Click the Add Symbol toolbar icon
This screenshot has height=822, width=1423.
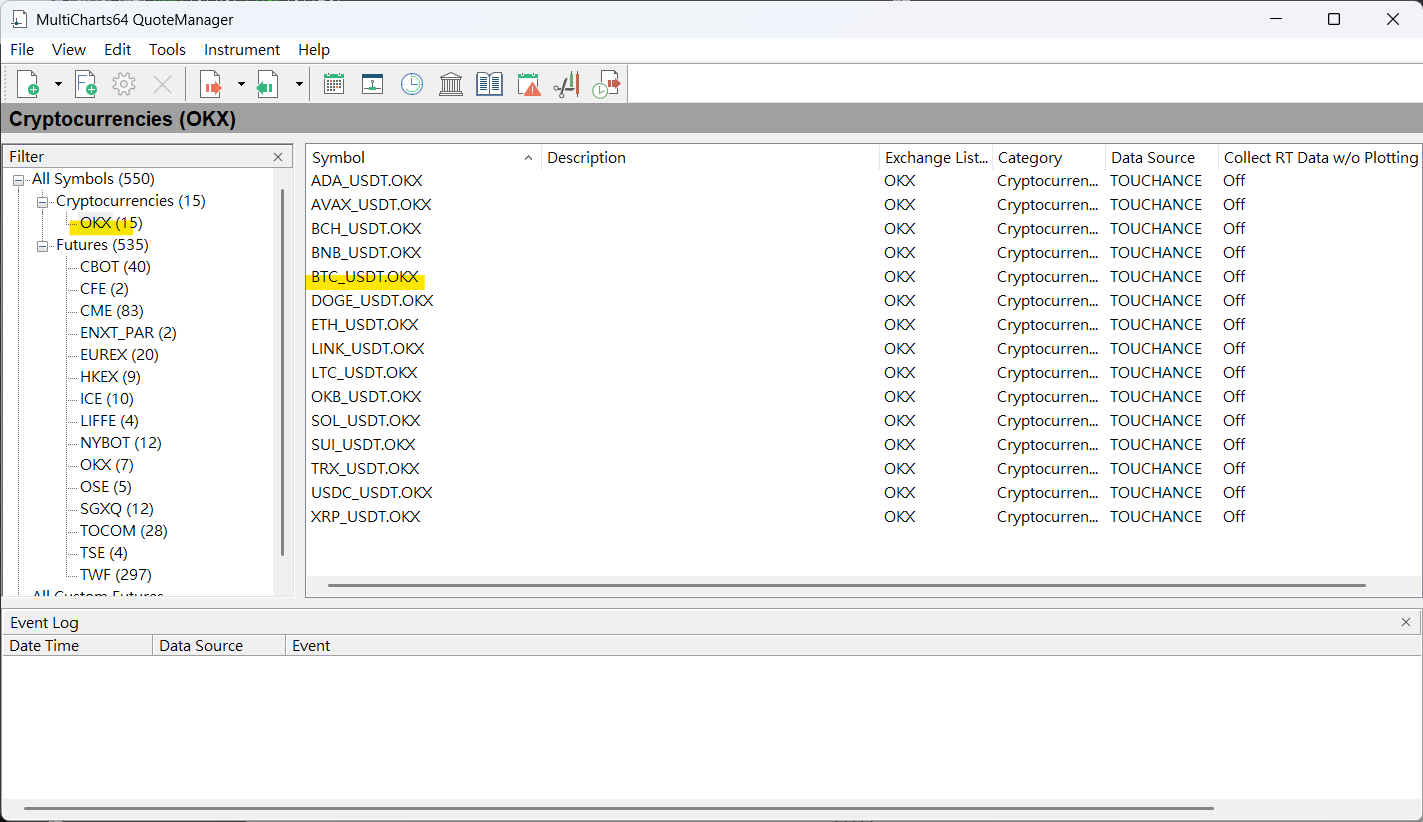click(28, 85)
